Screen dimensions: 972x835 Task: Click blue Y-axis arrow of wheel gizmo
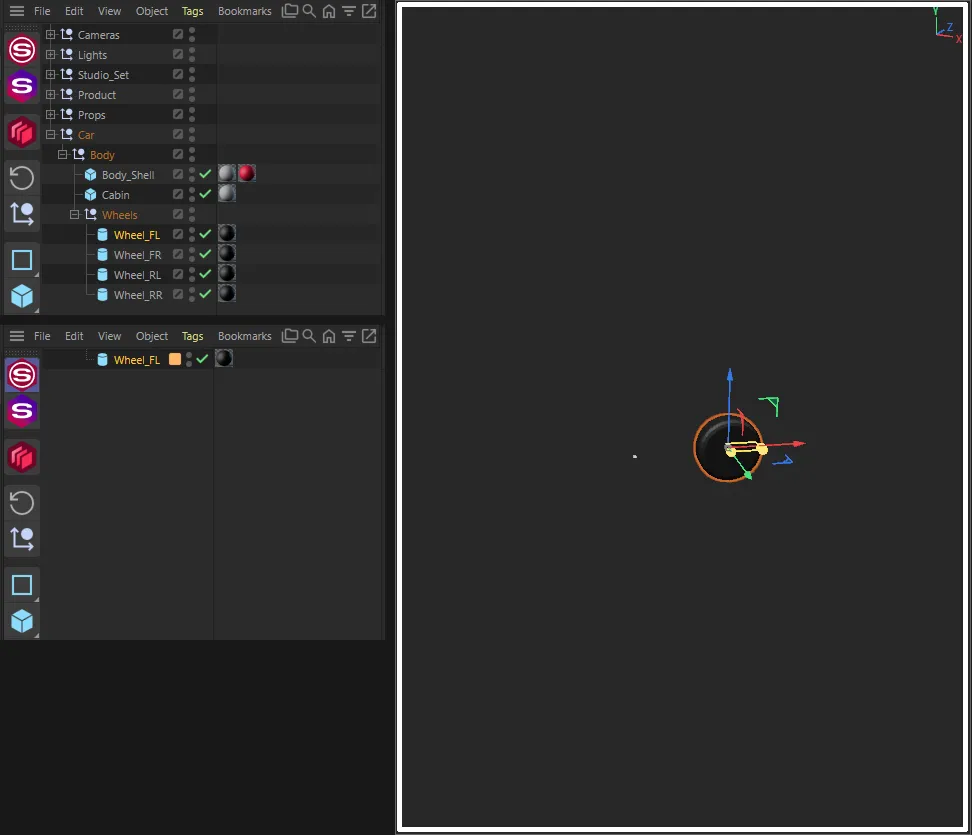[730, 374]
